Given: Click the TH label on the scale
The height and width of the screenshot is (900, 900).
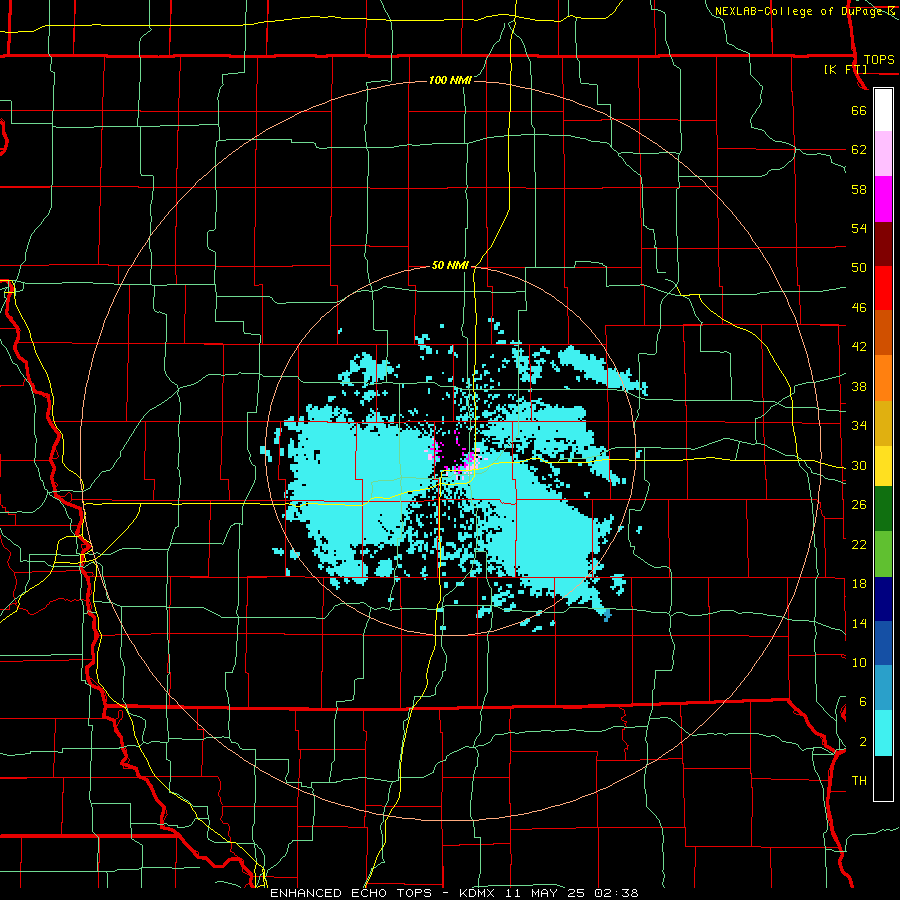Looking at the screenshot, I should pyautogui.click(x=859, y=781).
